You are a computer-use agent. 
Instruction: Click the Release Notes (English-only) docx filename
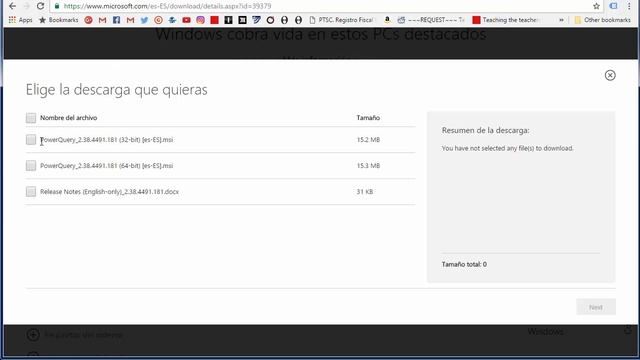[109, 191]
